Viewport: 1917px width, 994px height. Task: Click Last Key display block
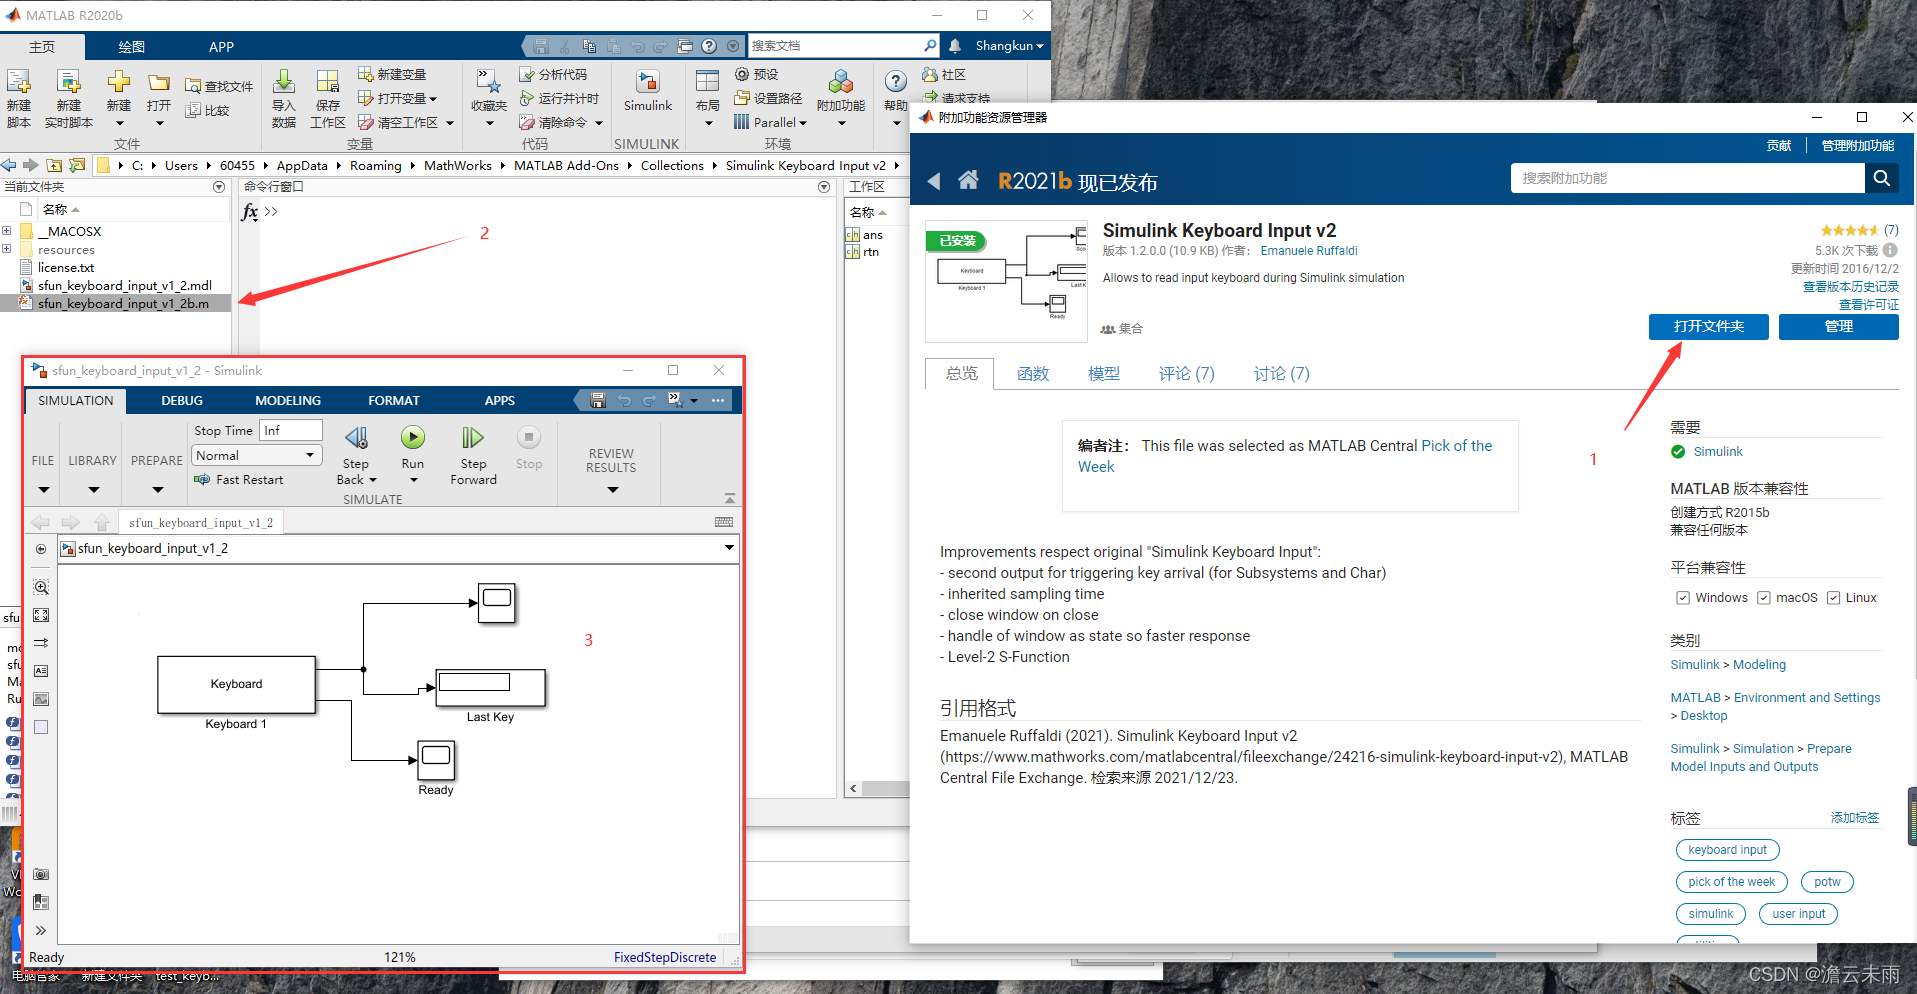click(490, 687)
